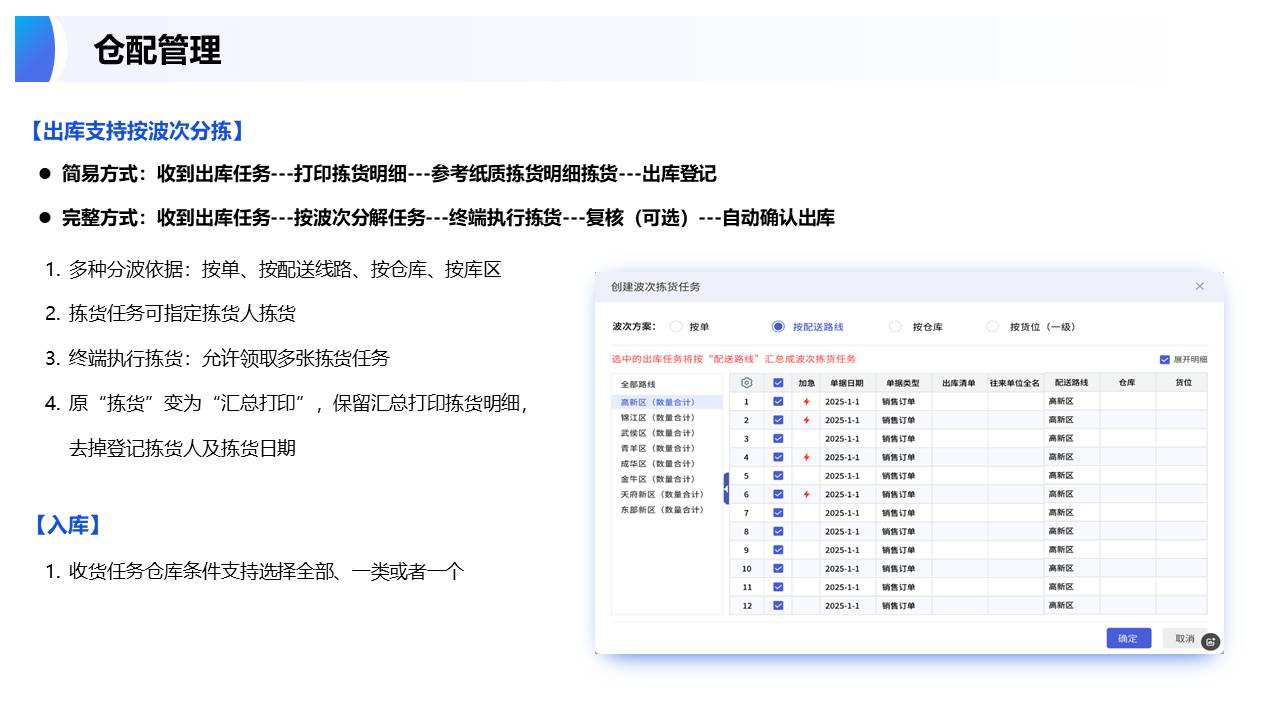Image resolution: width=1280 pixels, height=720 pixels.
Task: Select 全部路线 in the route list
Action: (638, 384)
